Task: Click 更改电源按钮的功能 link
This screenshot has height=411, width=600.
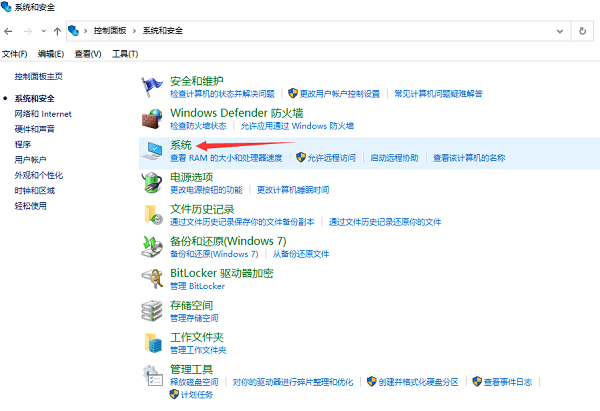Action: point(206,190)
